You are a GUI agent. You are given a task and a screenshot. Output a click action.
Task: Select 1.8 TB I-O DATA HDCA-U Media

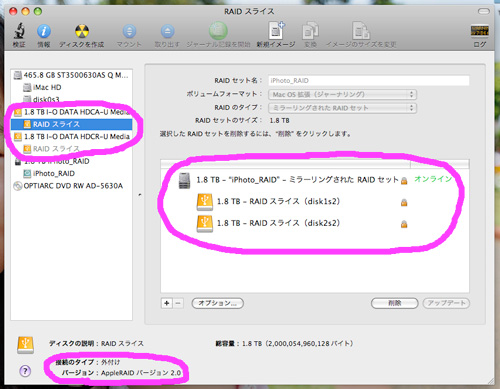pyautogui.click(x=71, y=112)
